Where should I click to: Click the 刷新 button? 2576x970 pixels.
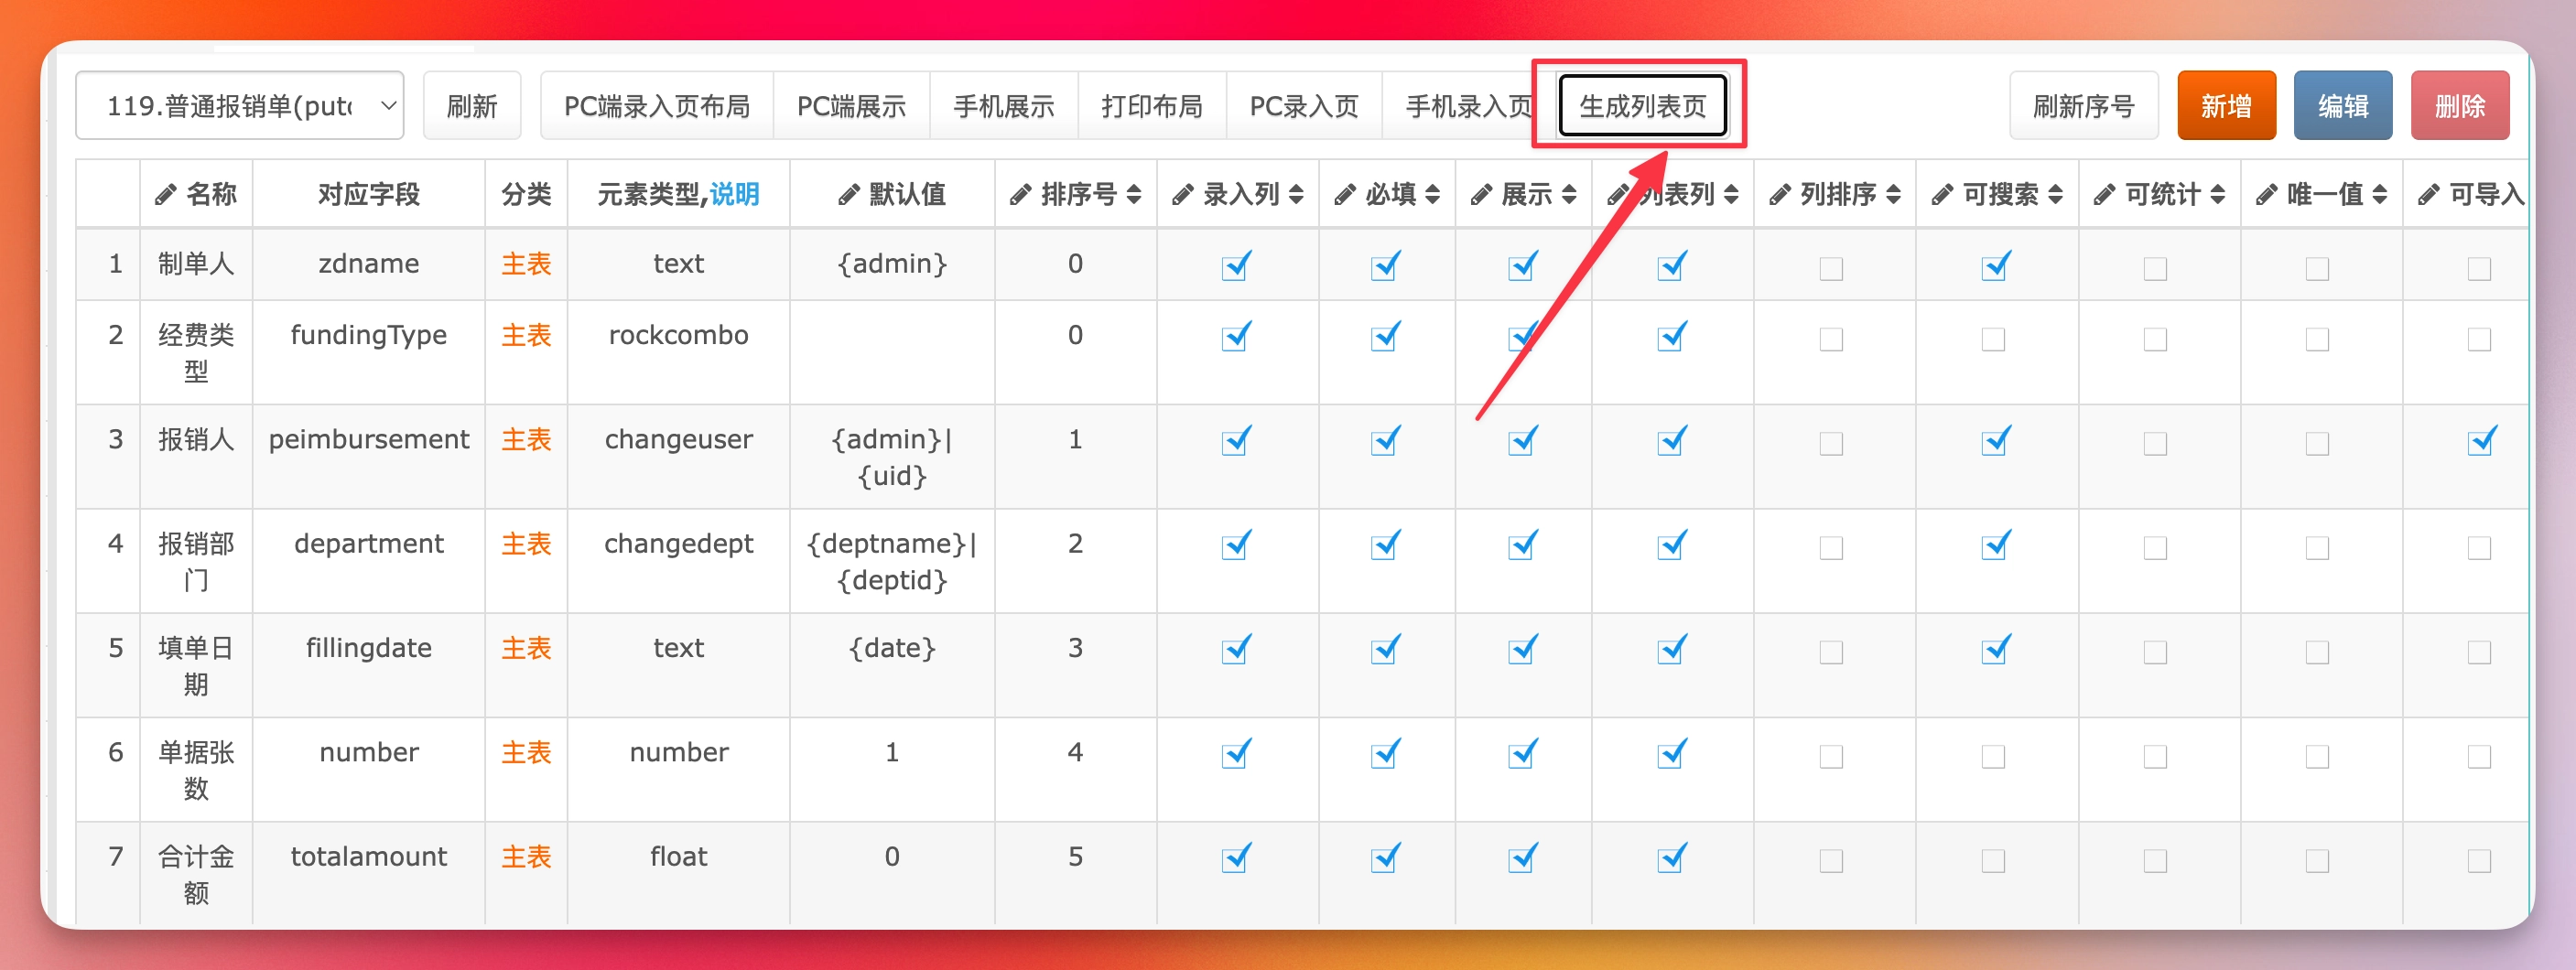[472, 106]
